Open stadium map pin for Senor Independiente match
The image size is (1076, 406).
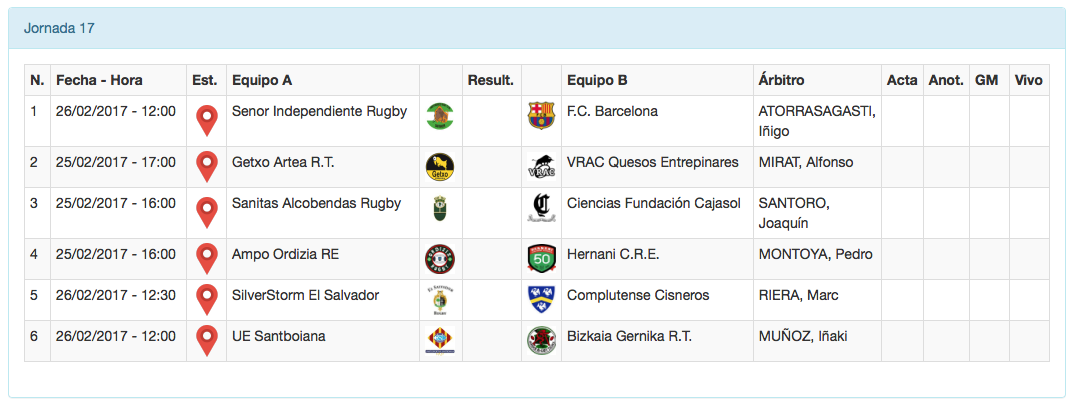[206, 120]
